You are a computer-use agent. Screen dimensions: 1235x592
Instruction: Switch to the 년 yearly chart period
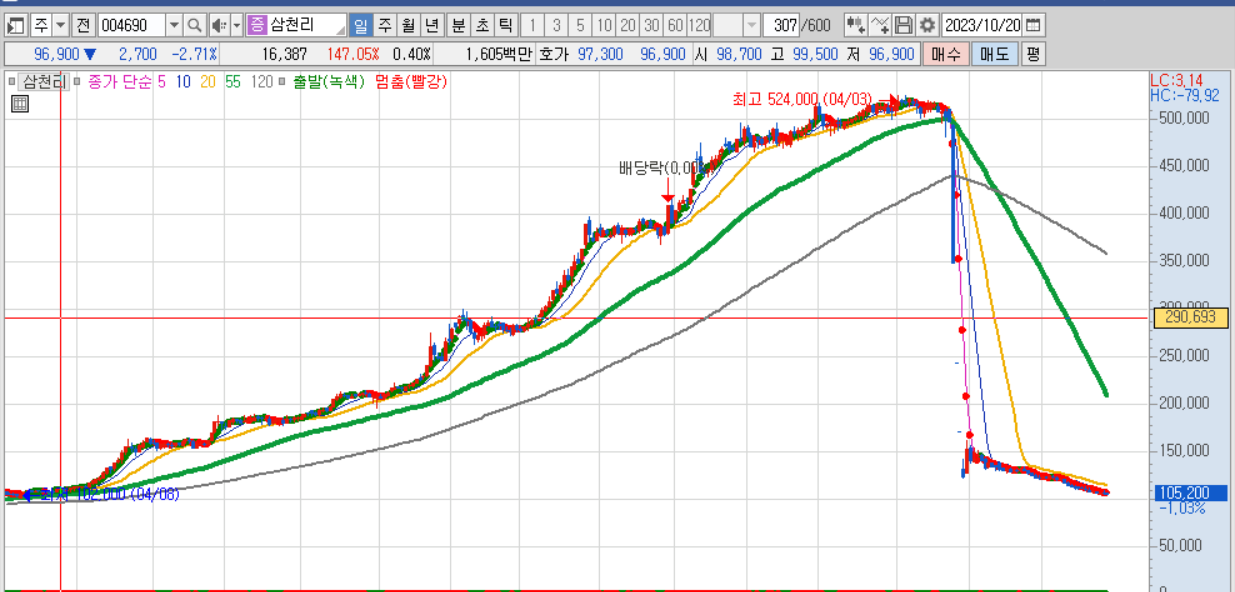[431, 25]
